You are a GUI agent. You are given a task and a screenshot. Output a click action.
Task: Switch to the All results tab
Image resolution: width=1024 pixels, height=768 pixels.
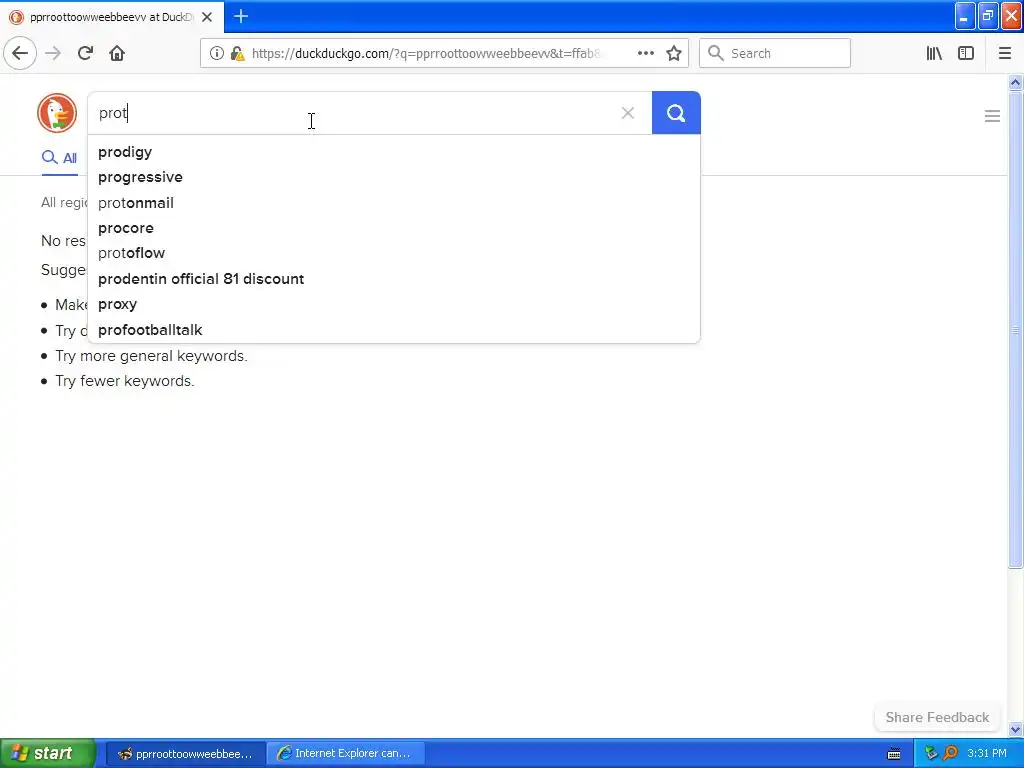[x=59, y=158]
